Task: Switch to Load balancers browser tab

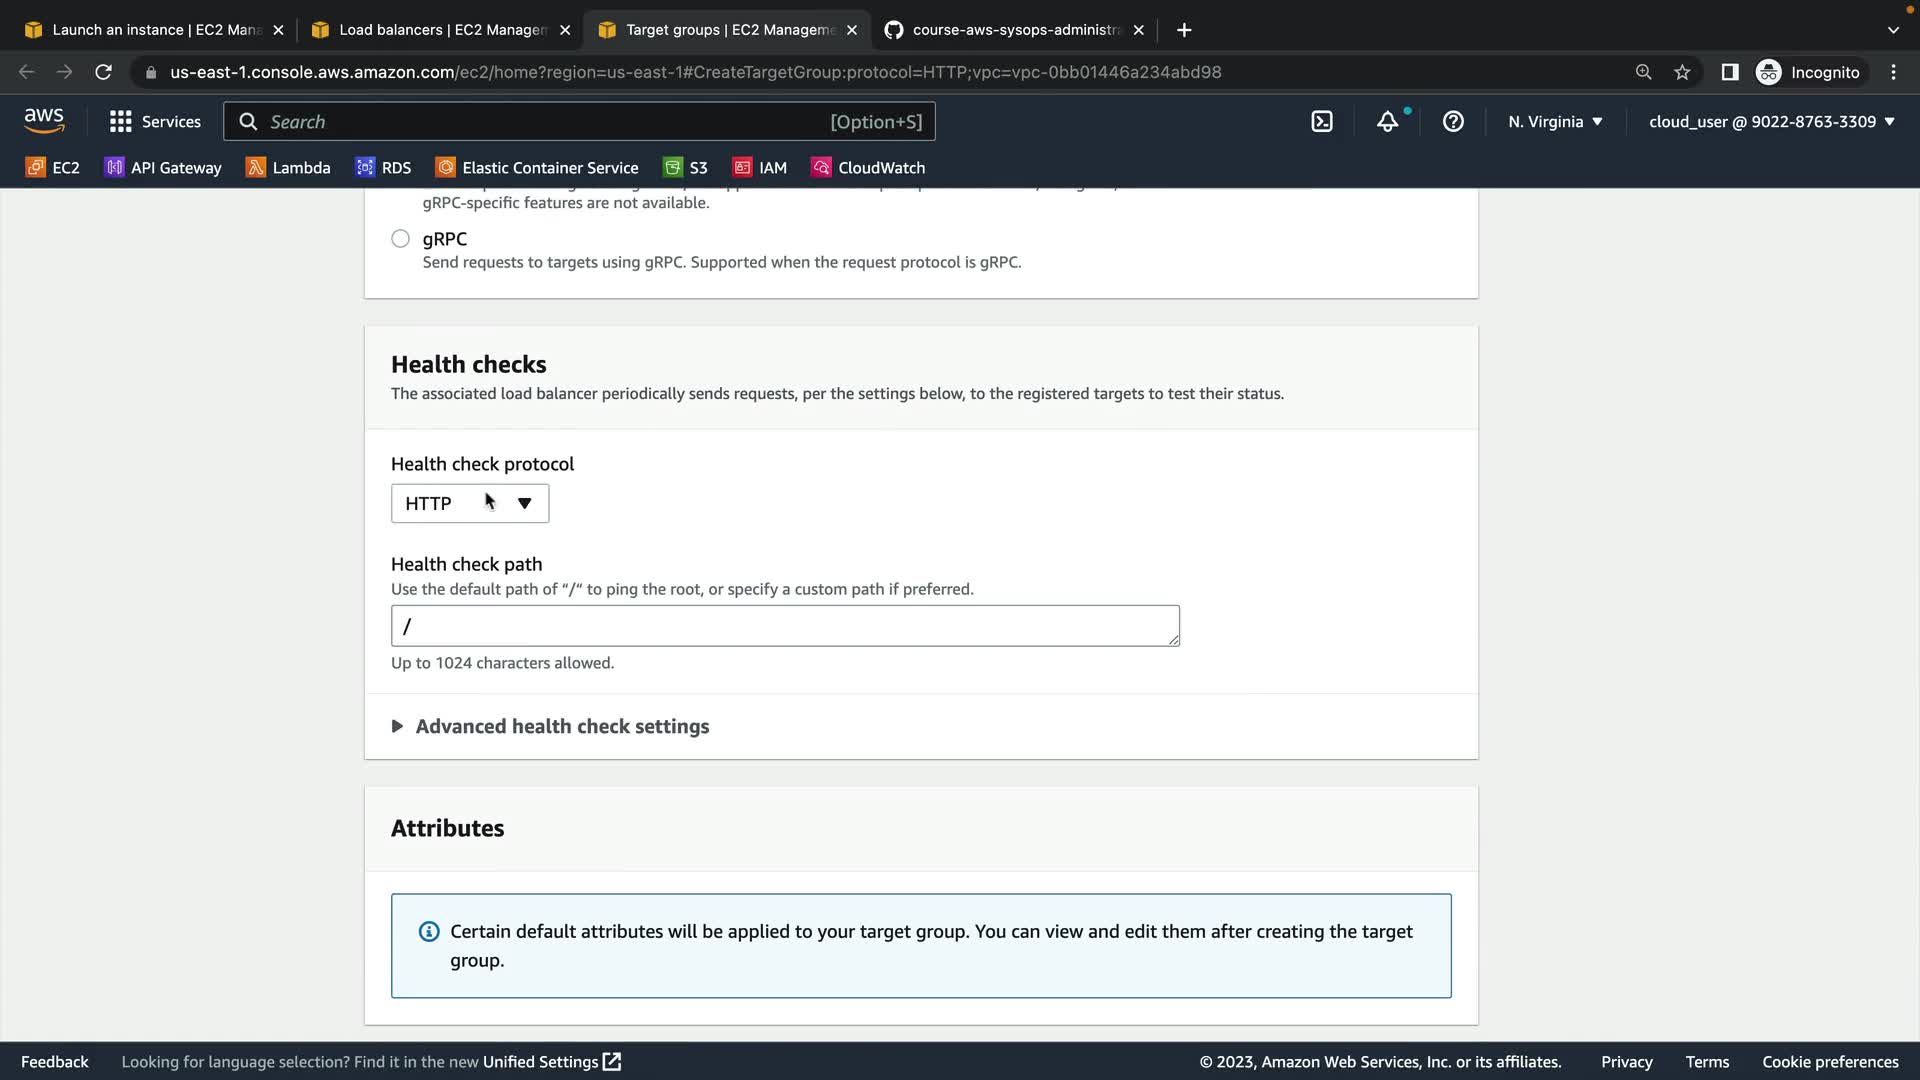Action: 441,30
